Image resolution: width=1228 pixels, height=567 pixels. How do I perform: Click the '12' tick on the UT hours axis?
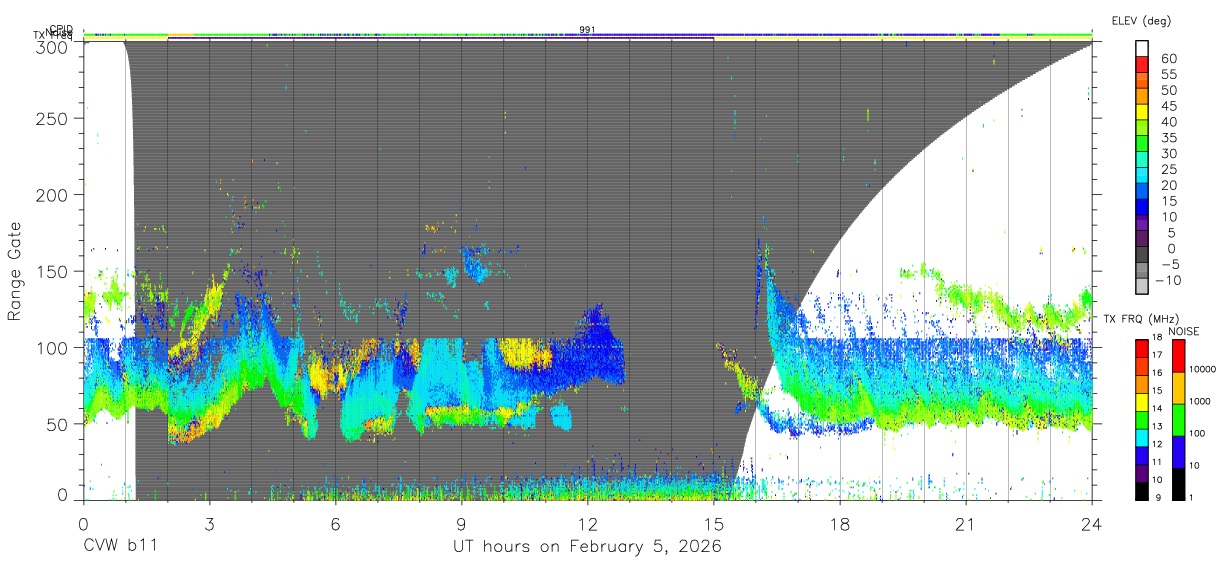[x=587, y=523]
